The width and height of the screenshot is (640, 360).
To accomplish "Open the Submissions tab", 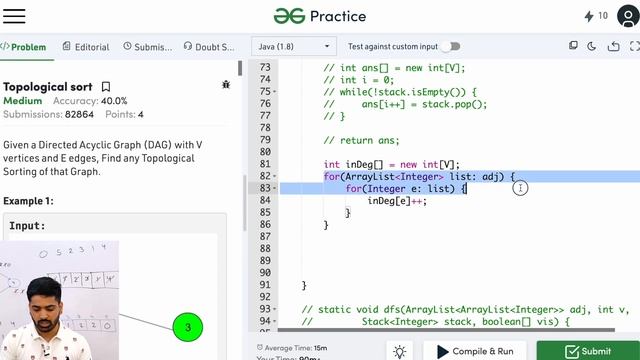I will click(148, 47).
